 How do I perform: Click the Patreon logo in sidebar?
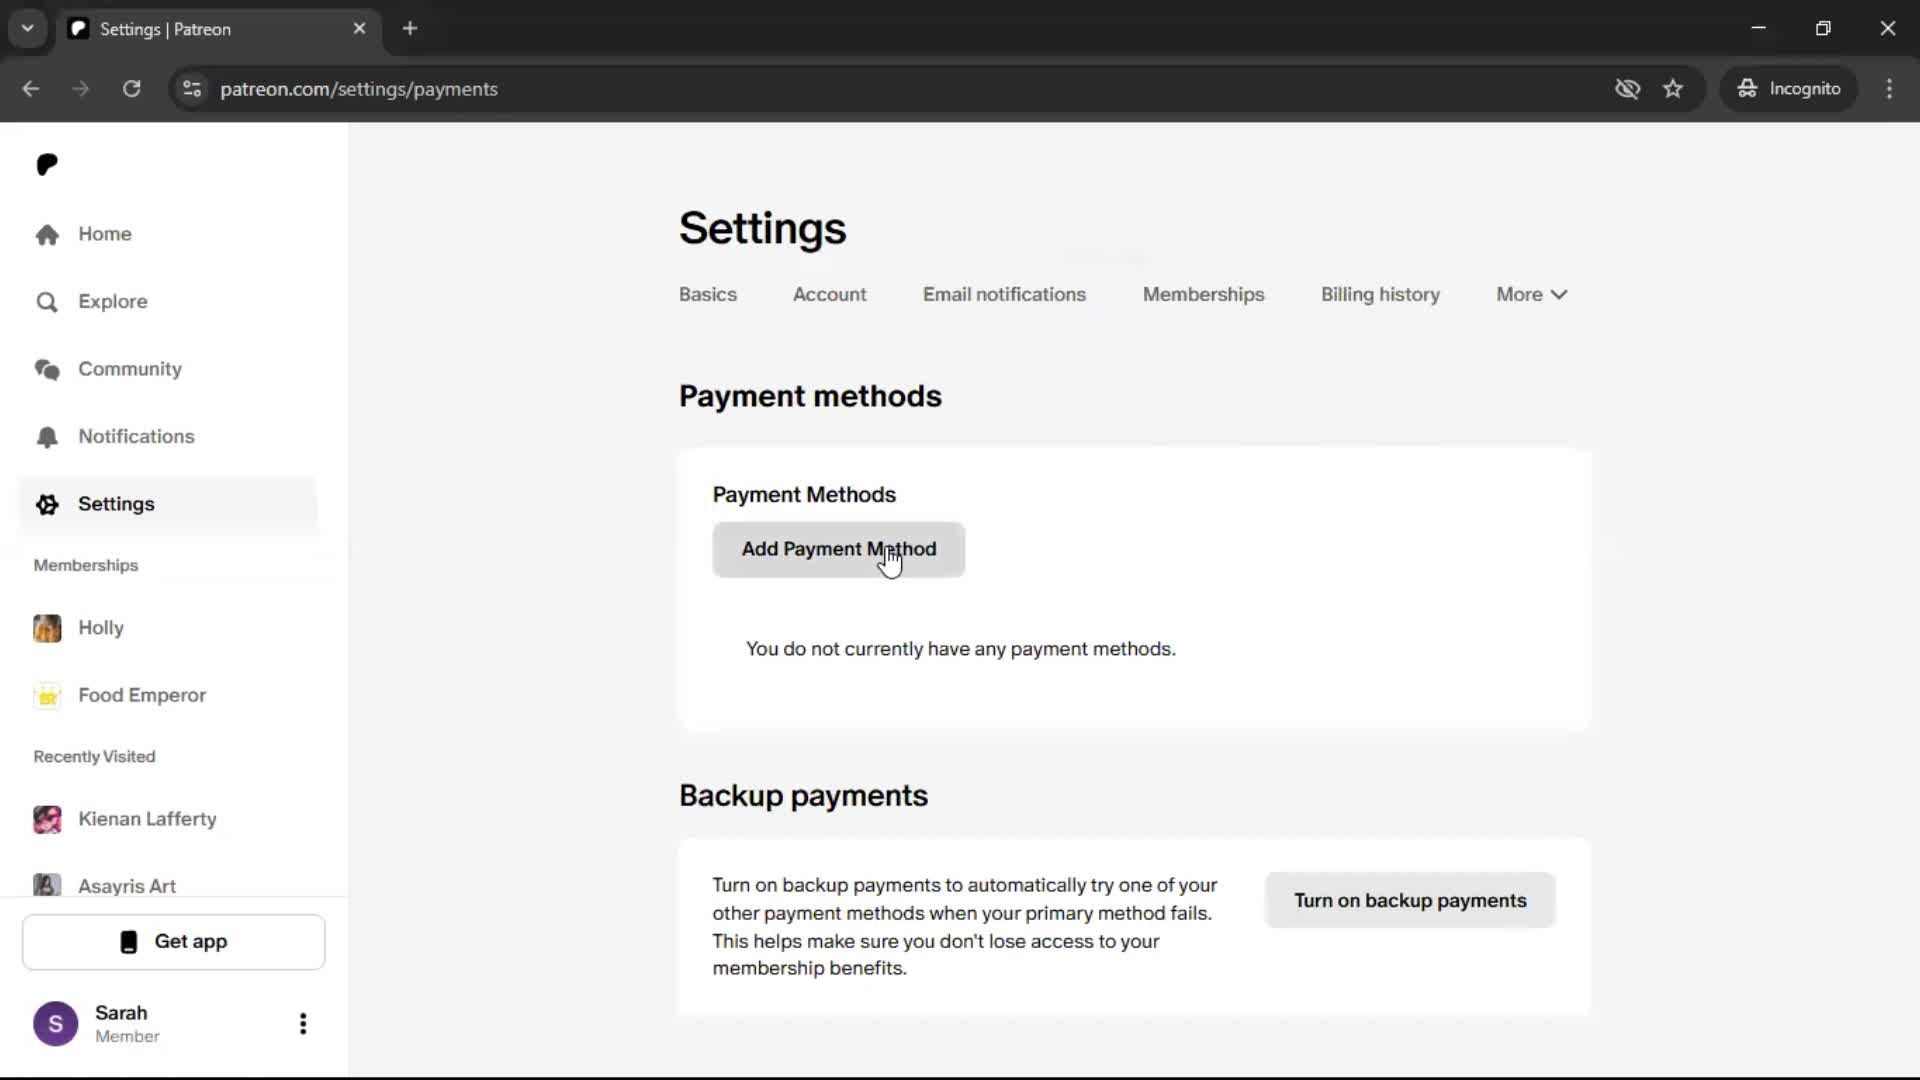click(47, 164)
